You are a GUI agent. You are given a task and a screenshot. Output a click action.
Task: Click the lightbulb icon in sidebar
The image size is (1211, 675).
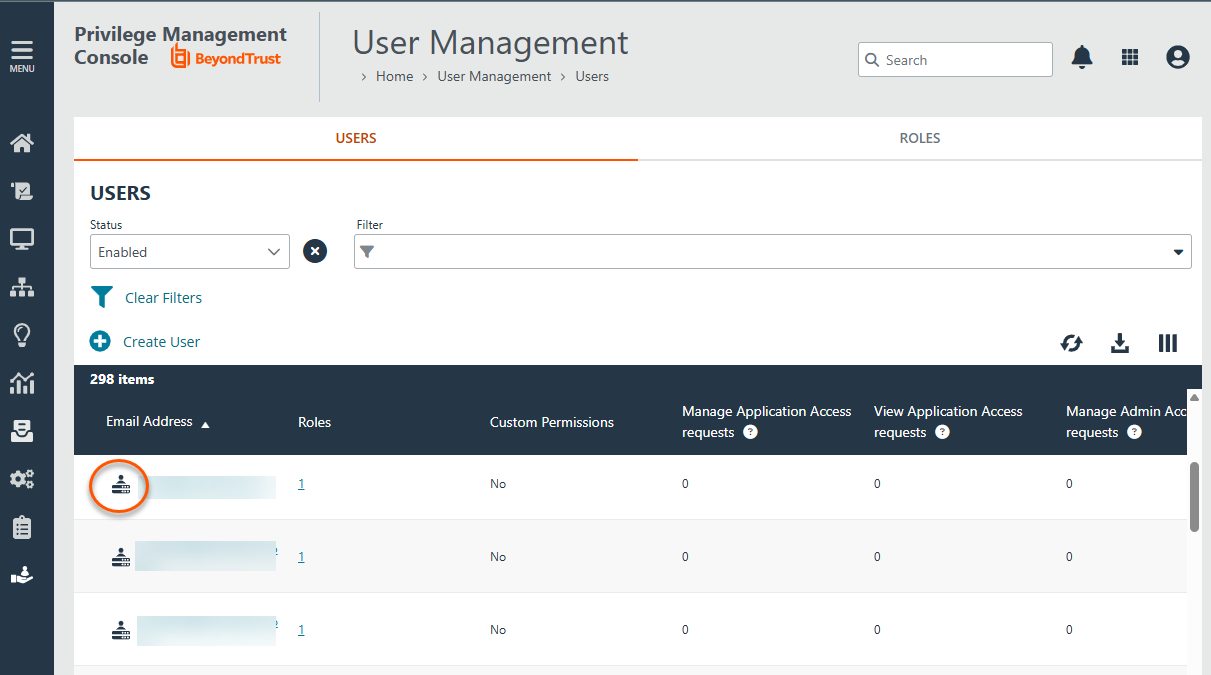pyautogui.click(x=22, y=335)
